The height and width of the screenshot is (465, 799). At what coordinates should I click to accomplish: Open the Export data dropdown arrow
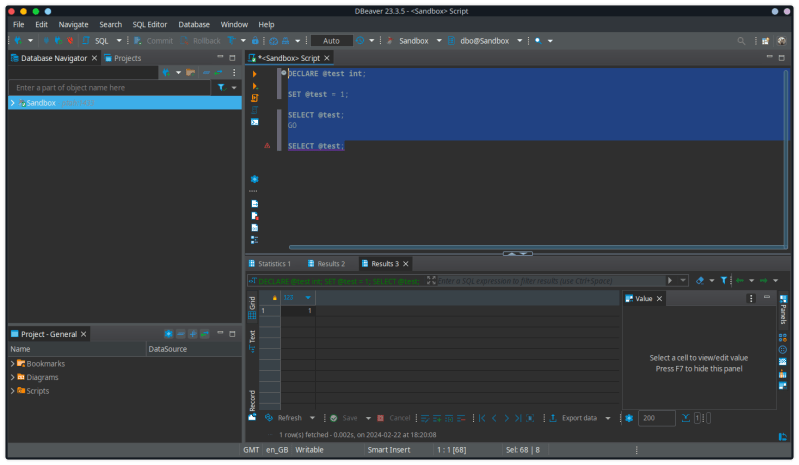(x=608, y=418)
